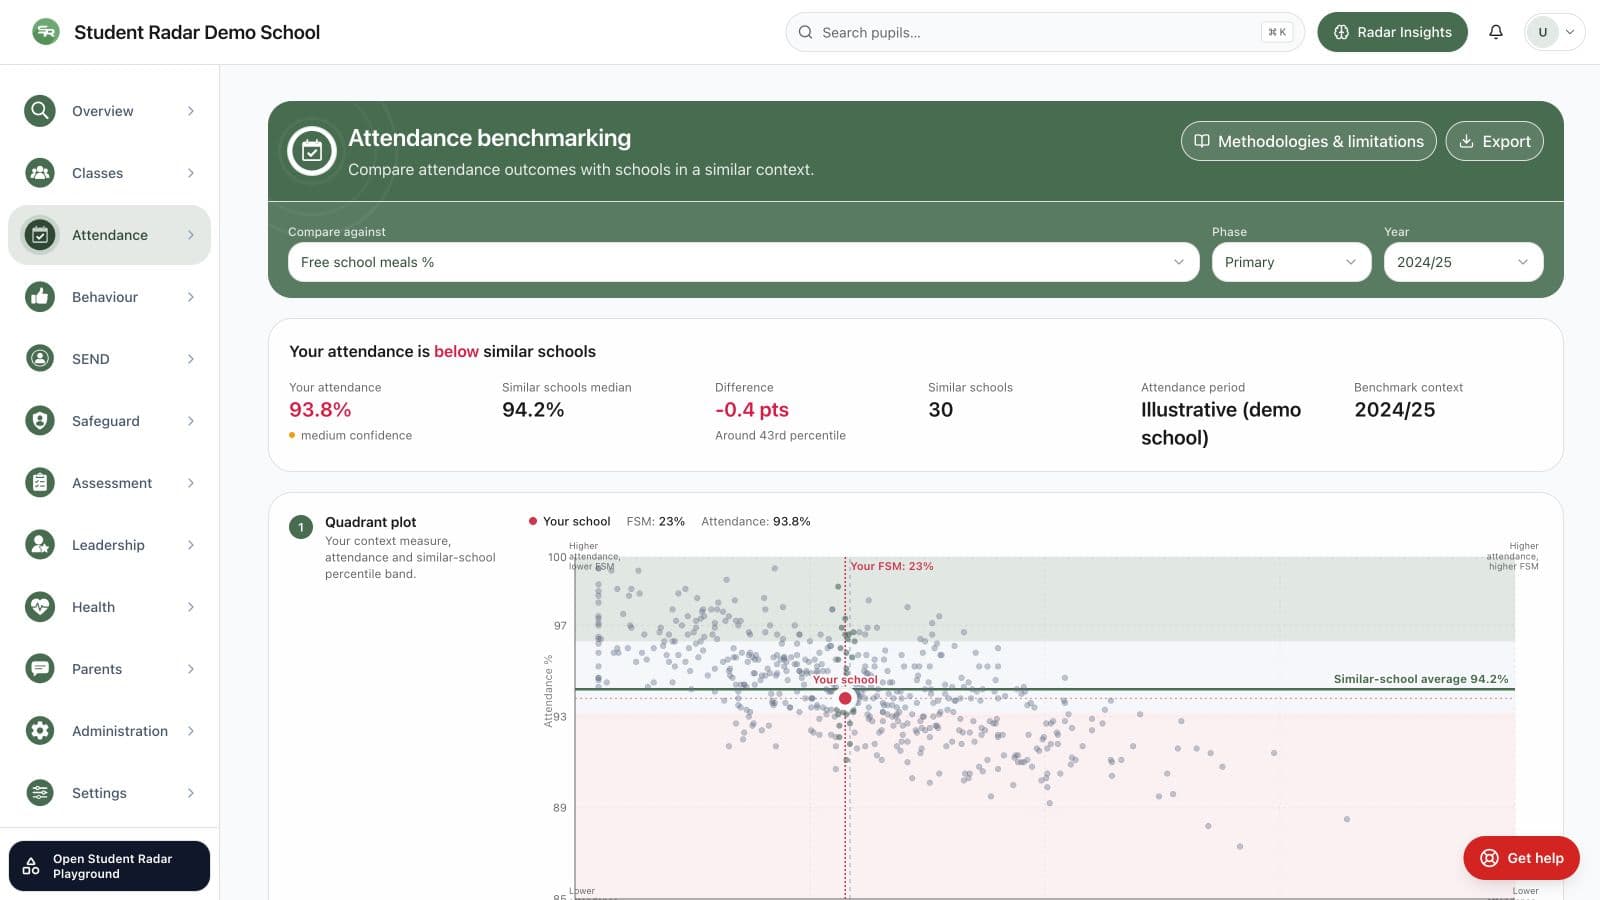Click the Your FSM: 23% chart label
Screen dimensions: 1600x900
892,566
